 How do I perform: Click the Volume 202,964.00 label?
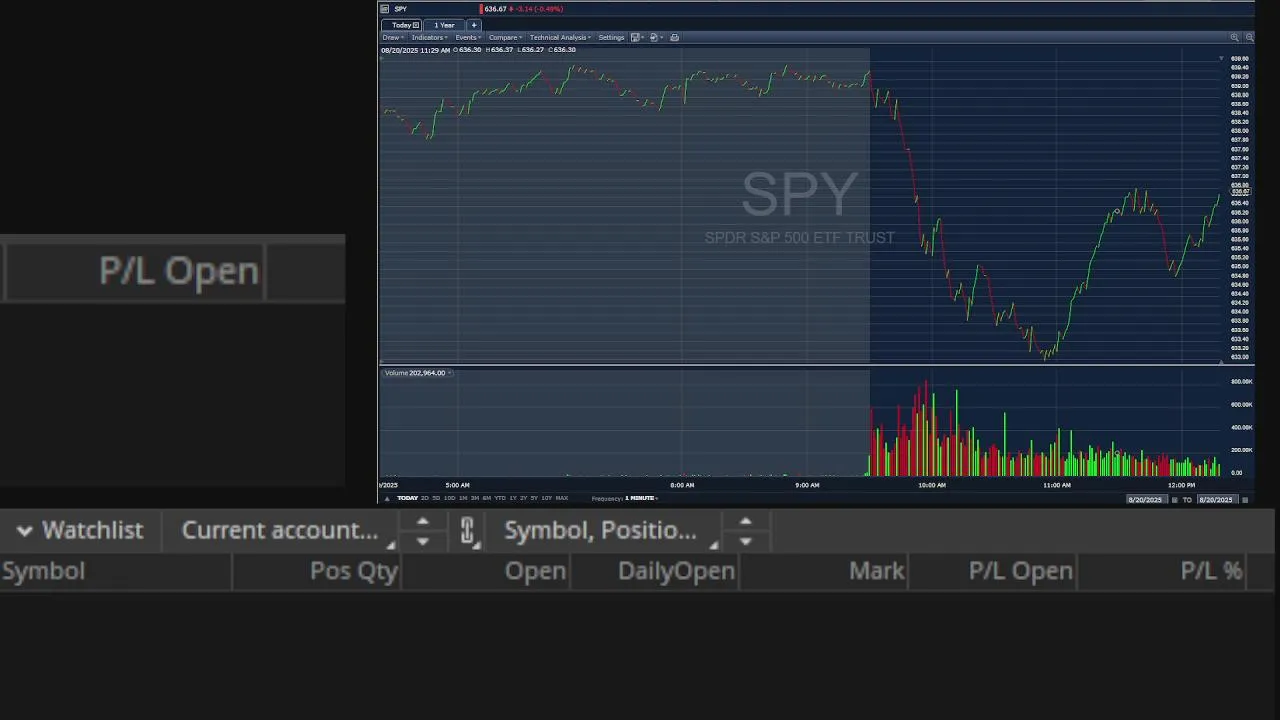[415, 373]
